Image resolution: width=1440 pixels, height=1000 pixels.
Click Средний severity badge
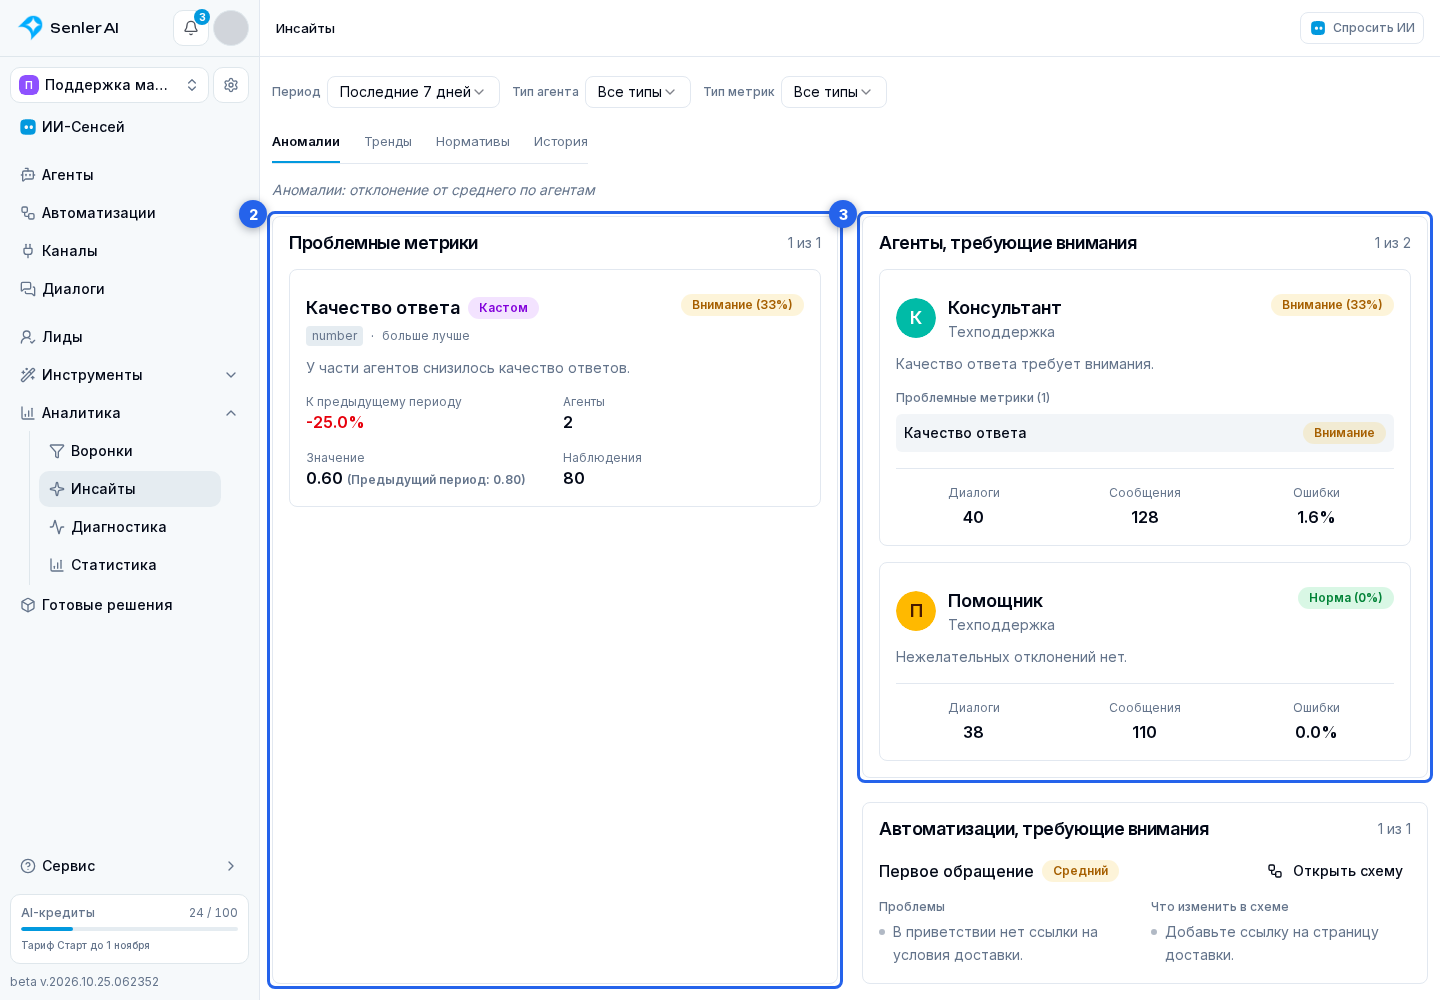pos(1080,871)
